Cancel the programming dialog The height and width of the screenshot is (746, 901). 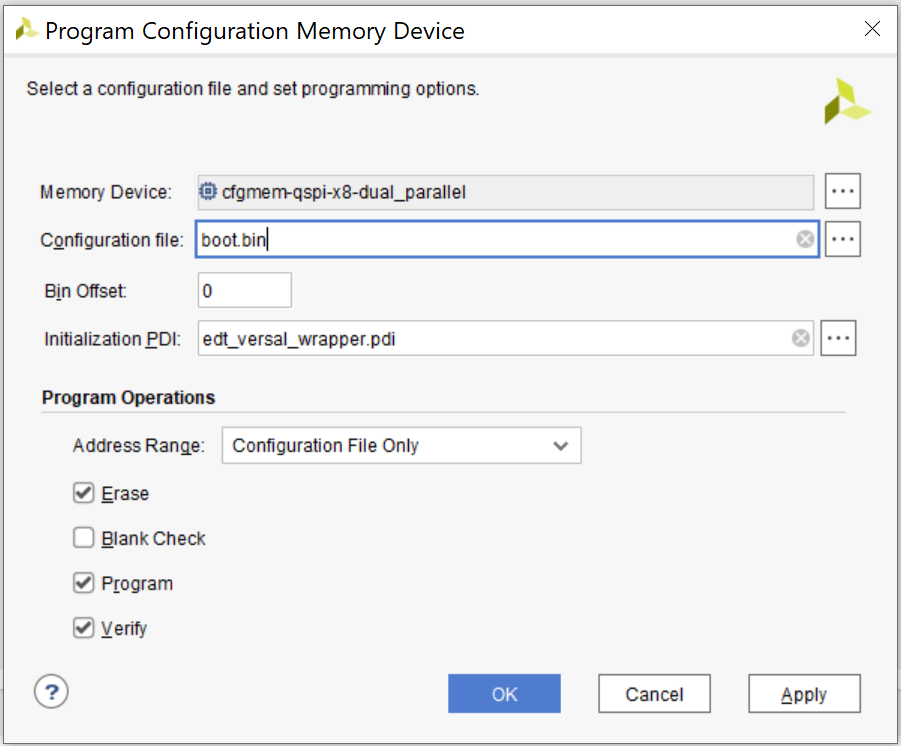pyautogui.click(x=654, y=694)
